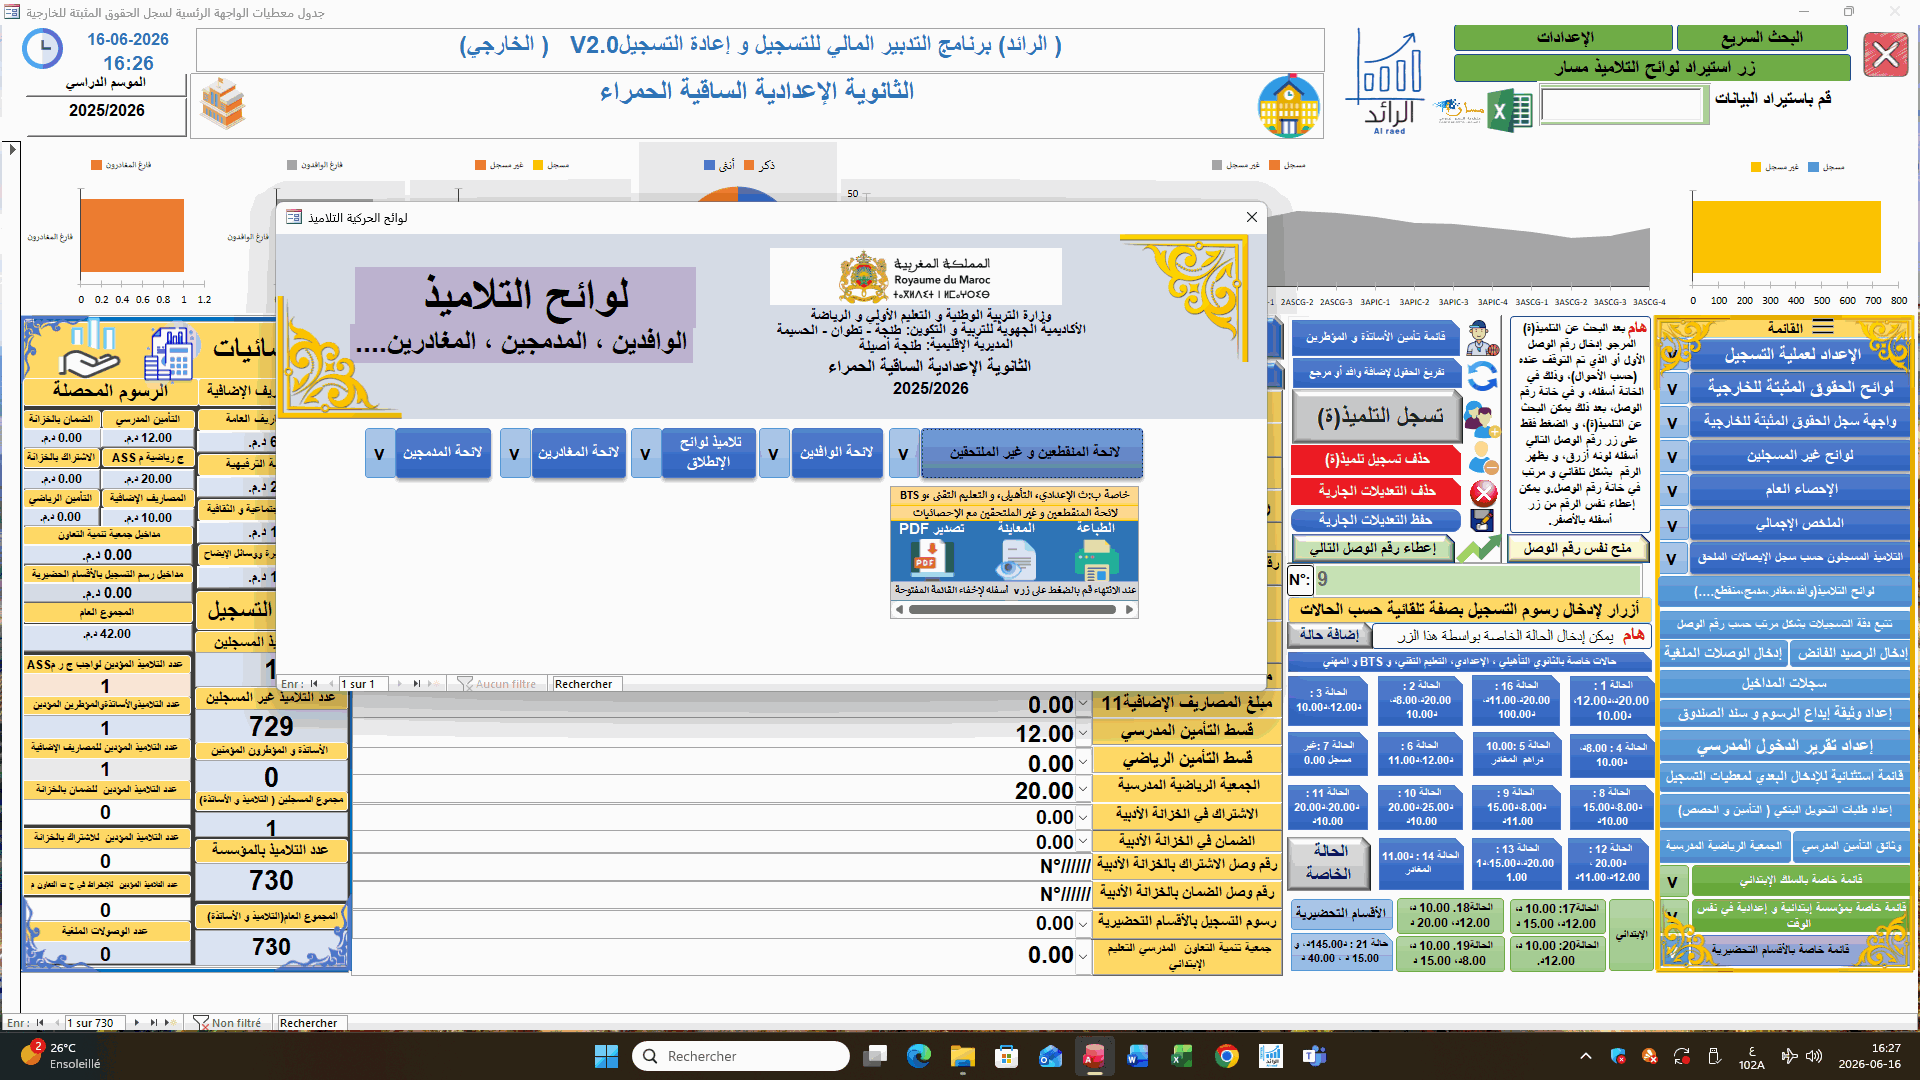The height and width of the screenshot is (1080, 1920).
Task: Open إدخال الرصيد الفائض menu item
Action: pos(1851,653)
